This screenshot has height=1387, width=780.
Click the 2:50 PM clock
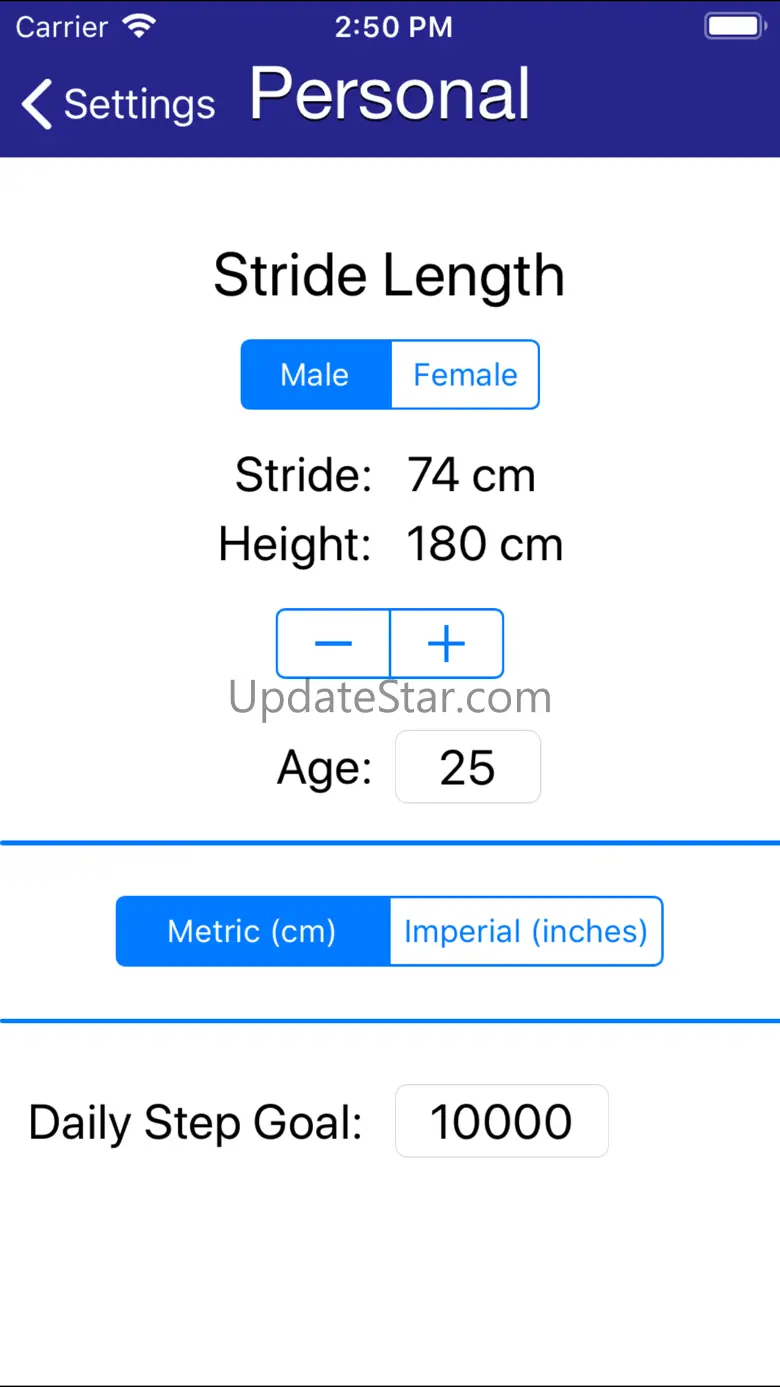pyautogui.click(x=393, y=27)
